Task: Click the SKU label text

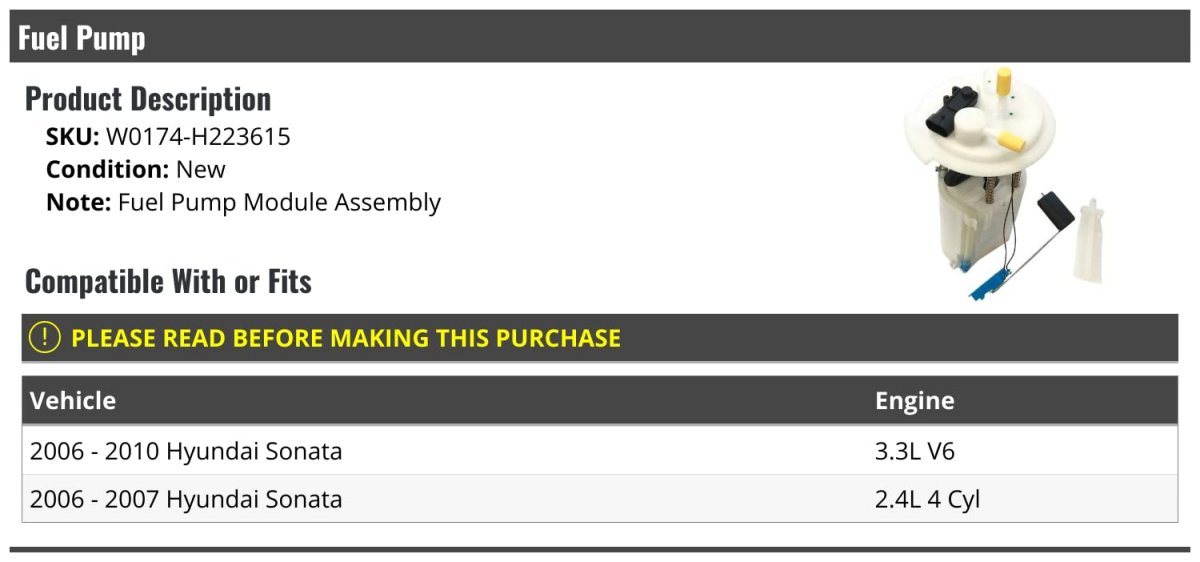Action: [73, 137]
